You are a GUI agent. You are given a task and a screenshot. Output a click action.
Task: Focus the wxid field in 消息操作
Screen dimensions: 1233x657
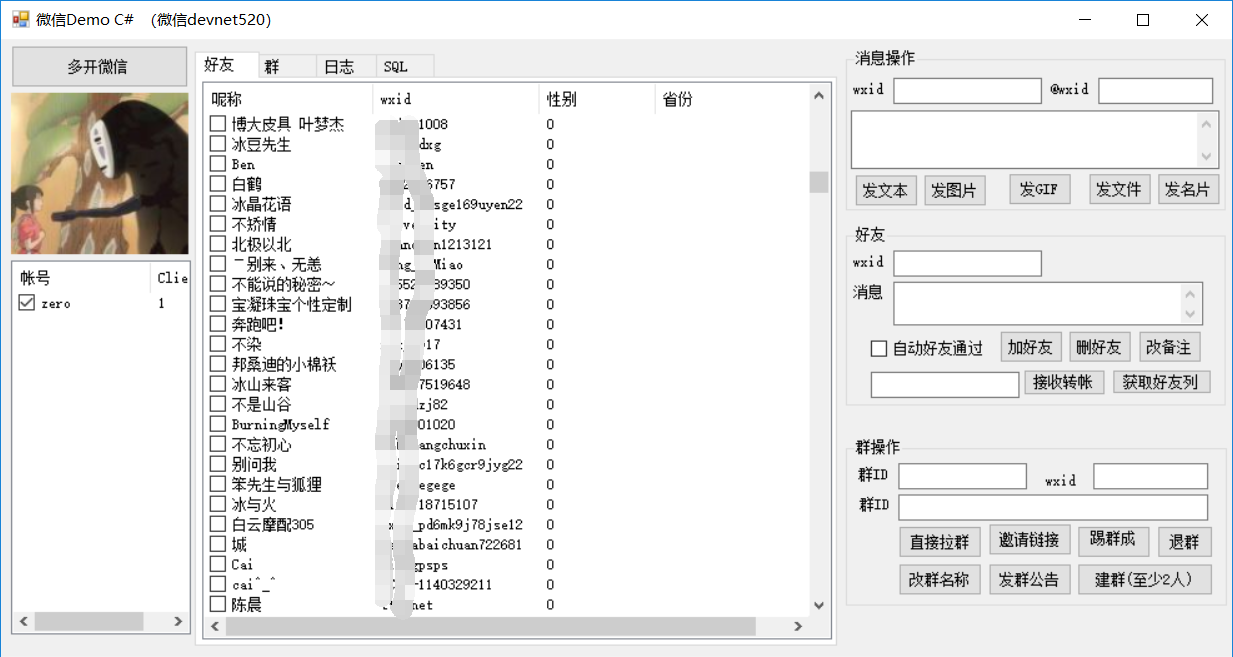[x=967, y=91]
